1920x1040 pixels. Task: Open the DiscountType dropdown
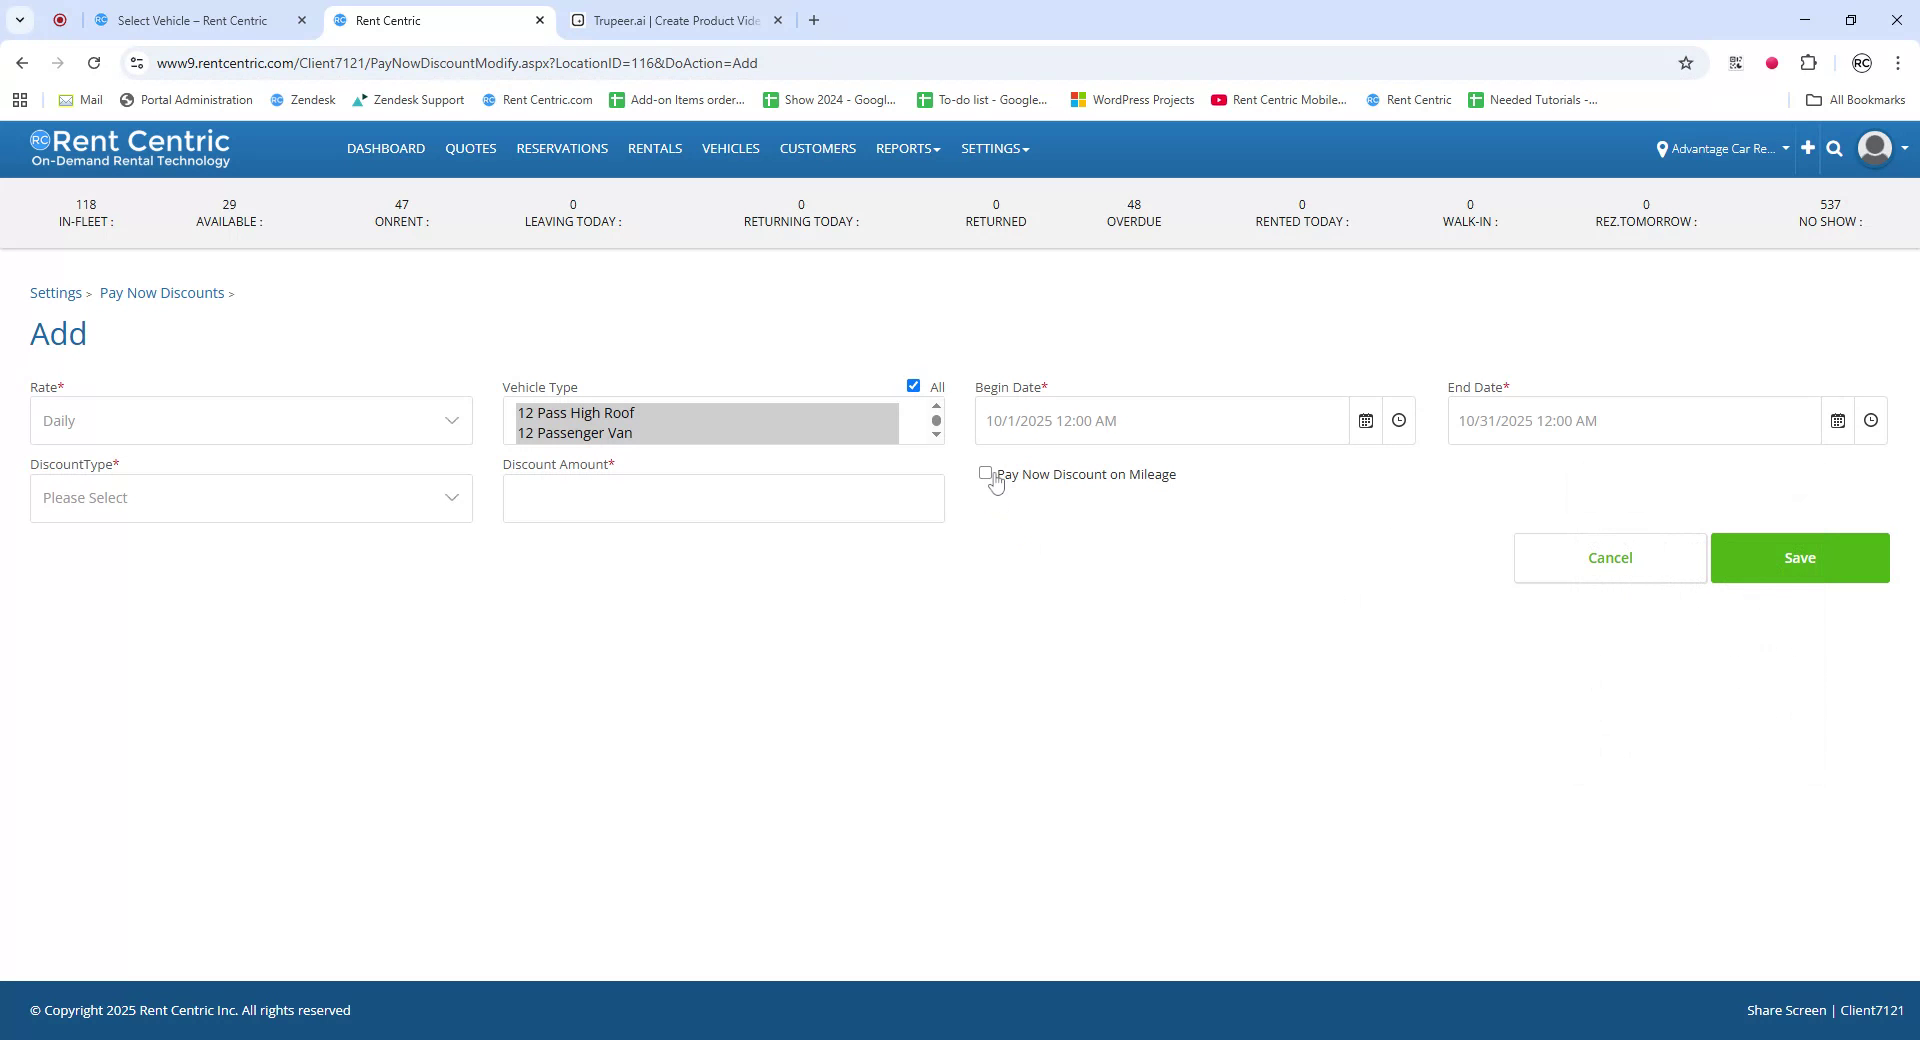pos(250,497)
